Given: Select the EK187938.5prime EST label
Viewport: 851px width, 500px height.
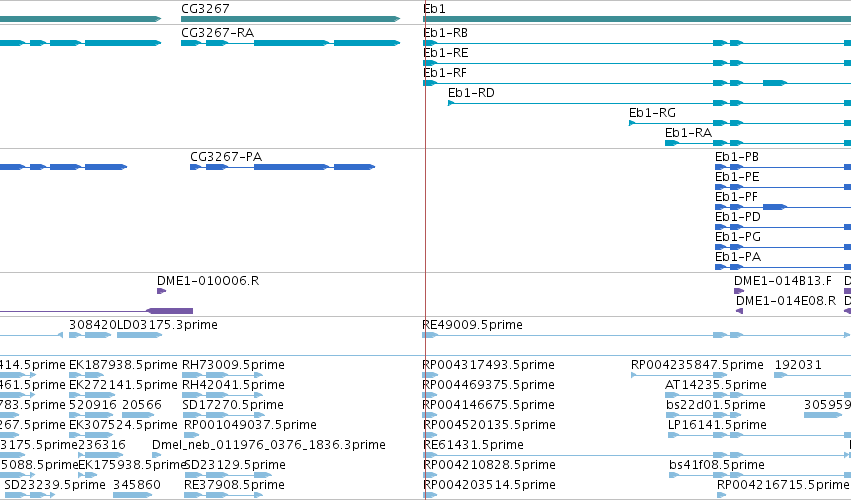Looking at the screenshot, I should click(x=123, y=365).
